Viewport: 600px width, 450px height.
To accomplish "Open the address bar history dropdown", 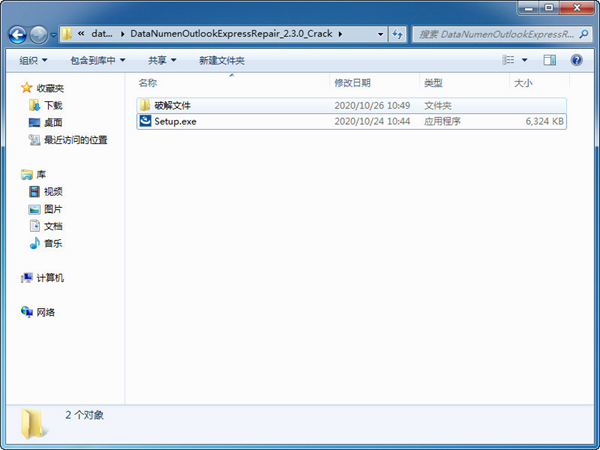I will tap(380, 34).
